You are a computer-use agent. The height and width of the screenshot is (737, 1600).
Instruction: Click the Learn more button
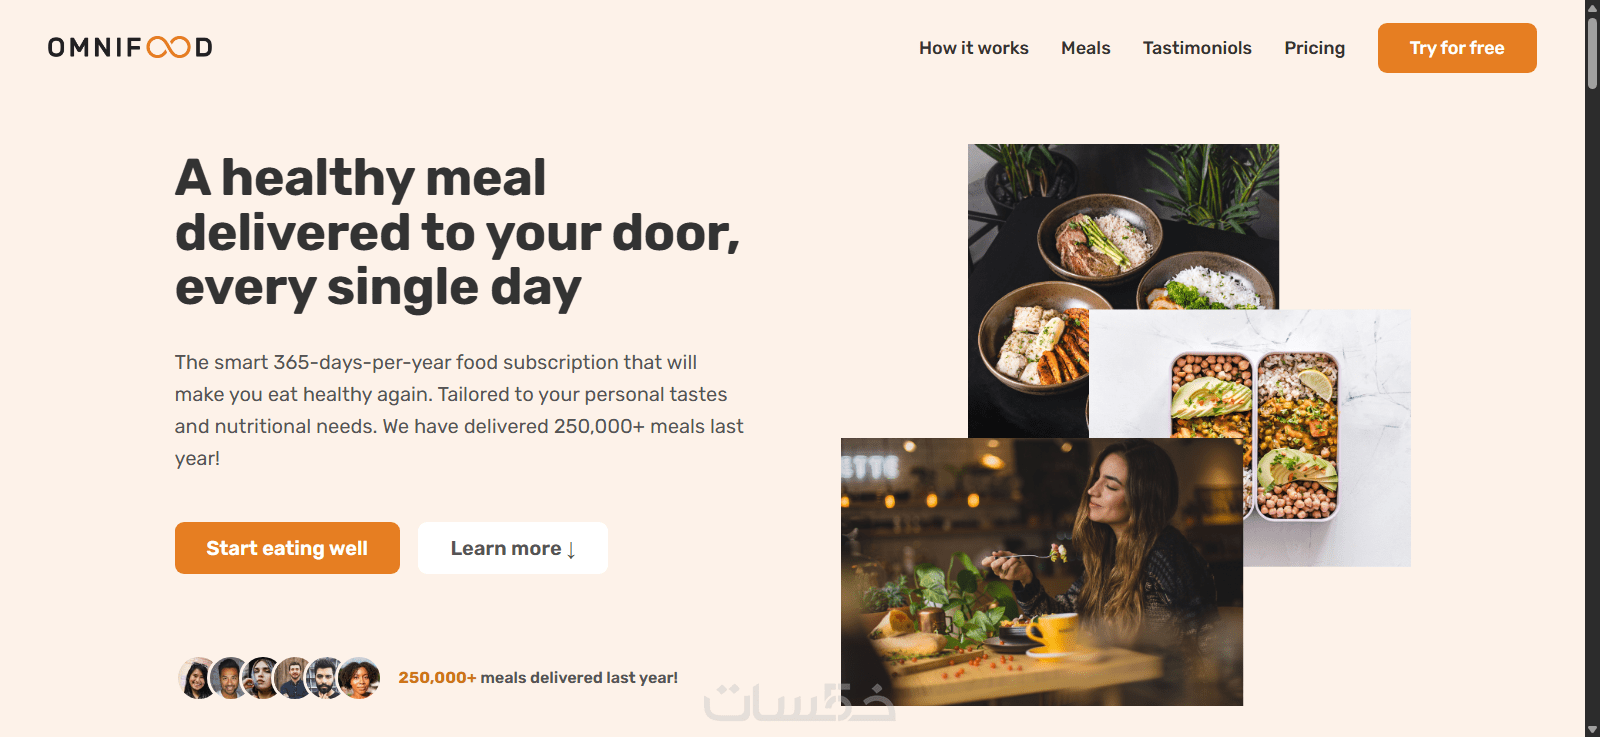pyautogui.click(x=513, y=548)
